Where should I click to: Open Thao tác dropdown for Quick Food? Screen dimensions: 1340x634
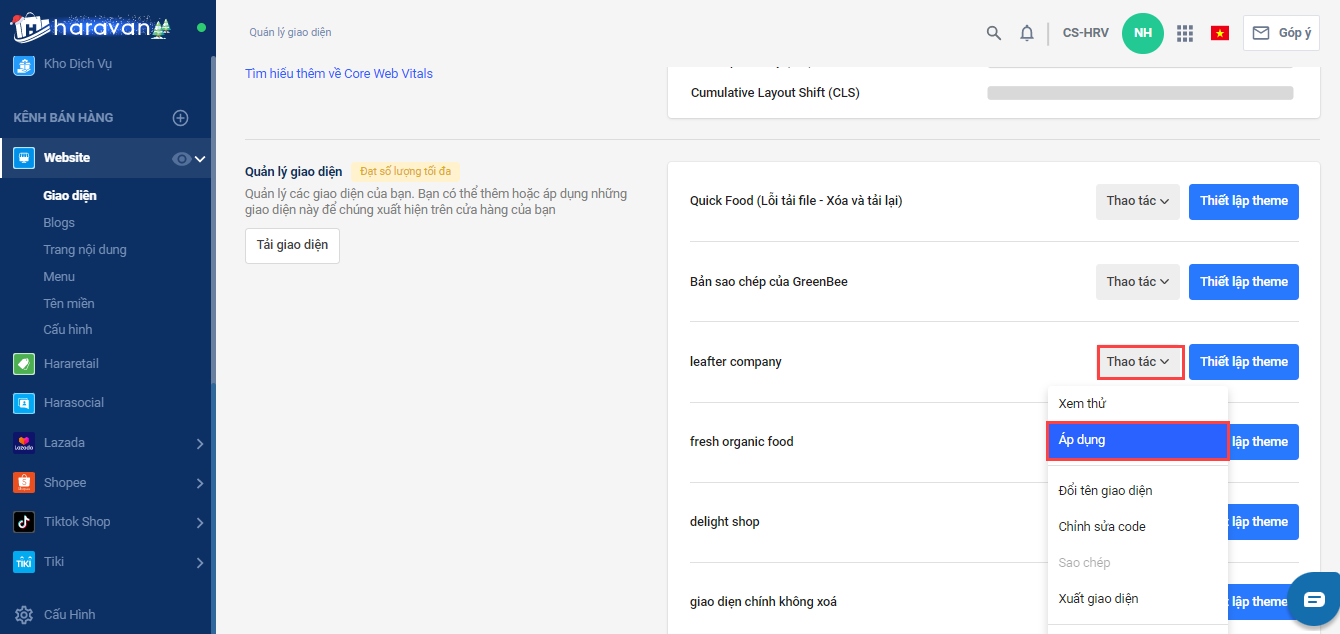point(1137,201)
